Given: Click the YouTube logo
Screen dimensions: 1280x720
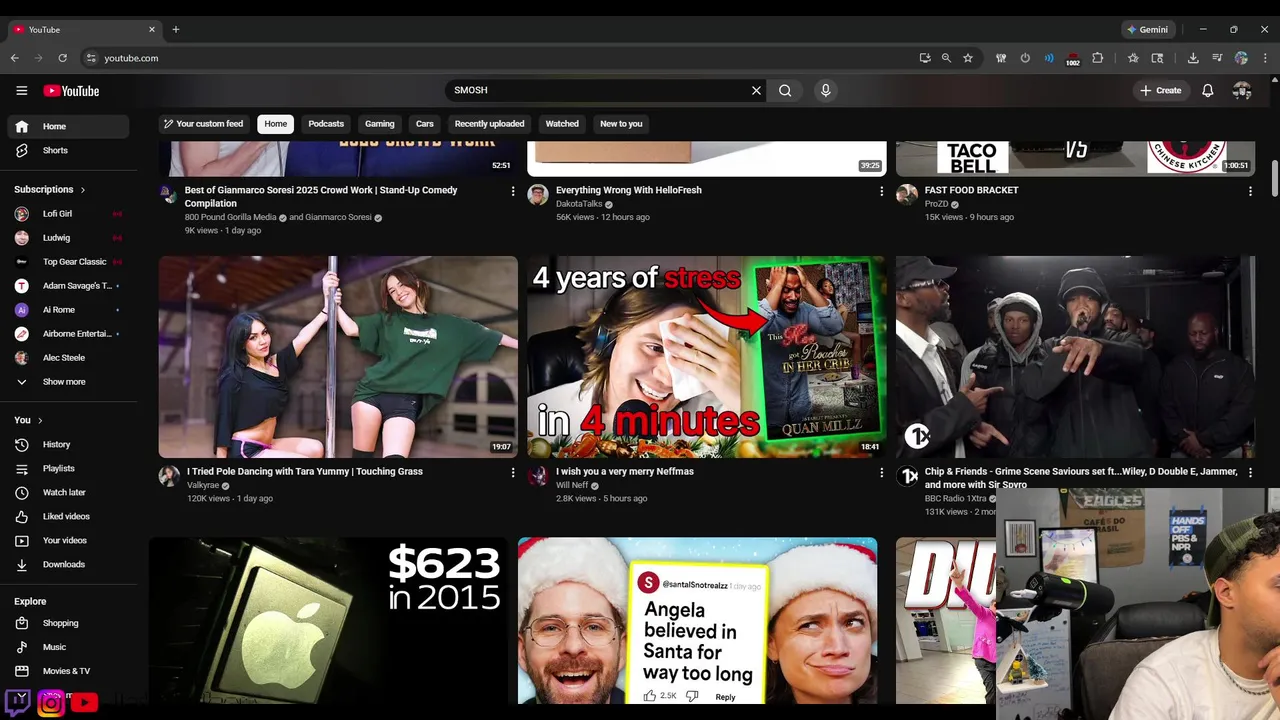Looking at the screenshot, I should click(x=71, y=91).
